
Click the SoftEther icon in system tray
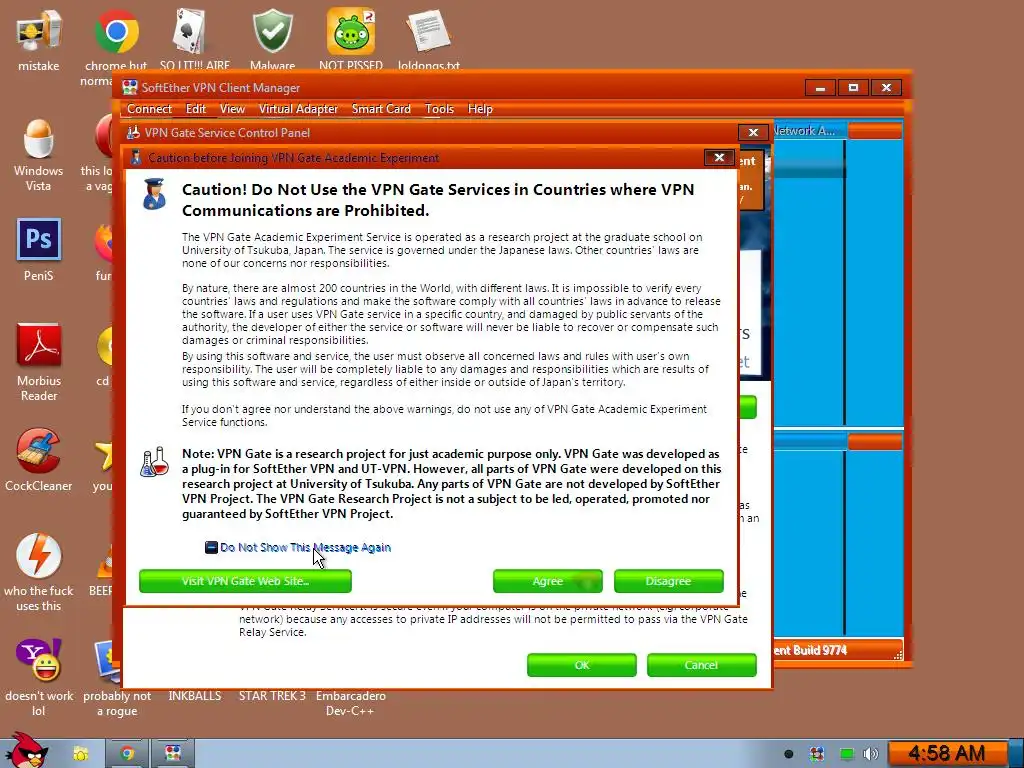click(817, 754)
